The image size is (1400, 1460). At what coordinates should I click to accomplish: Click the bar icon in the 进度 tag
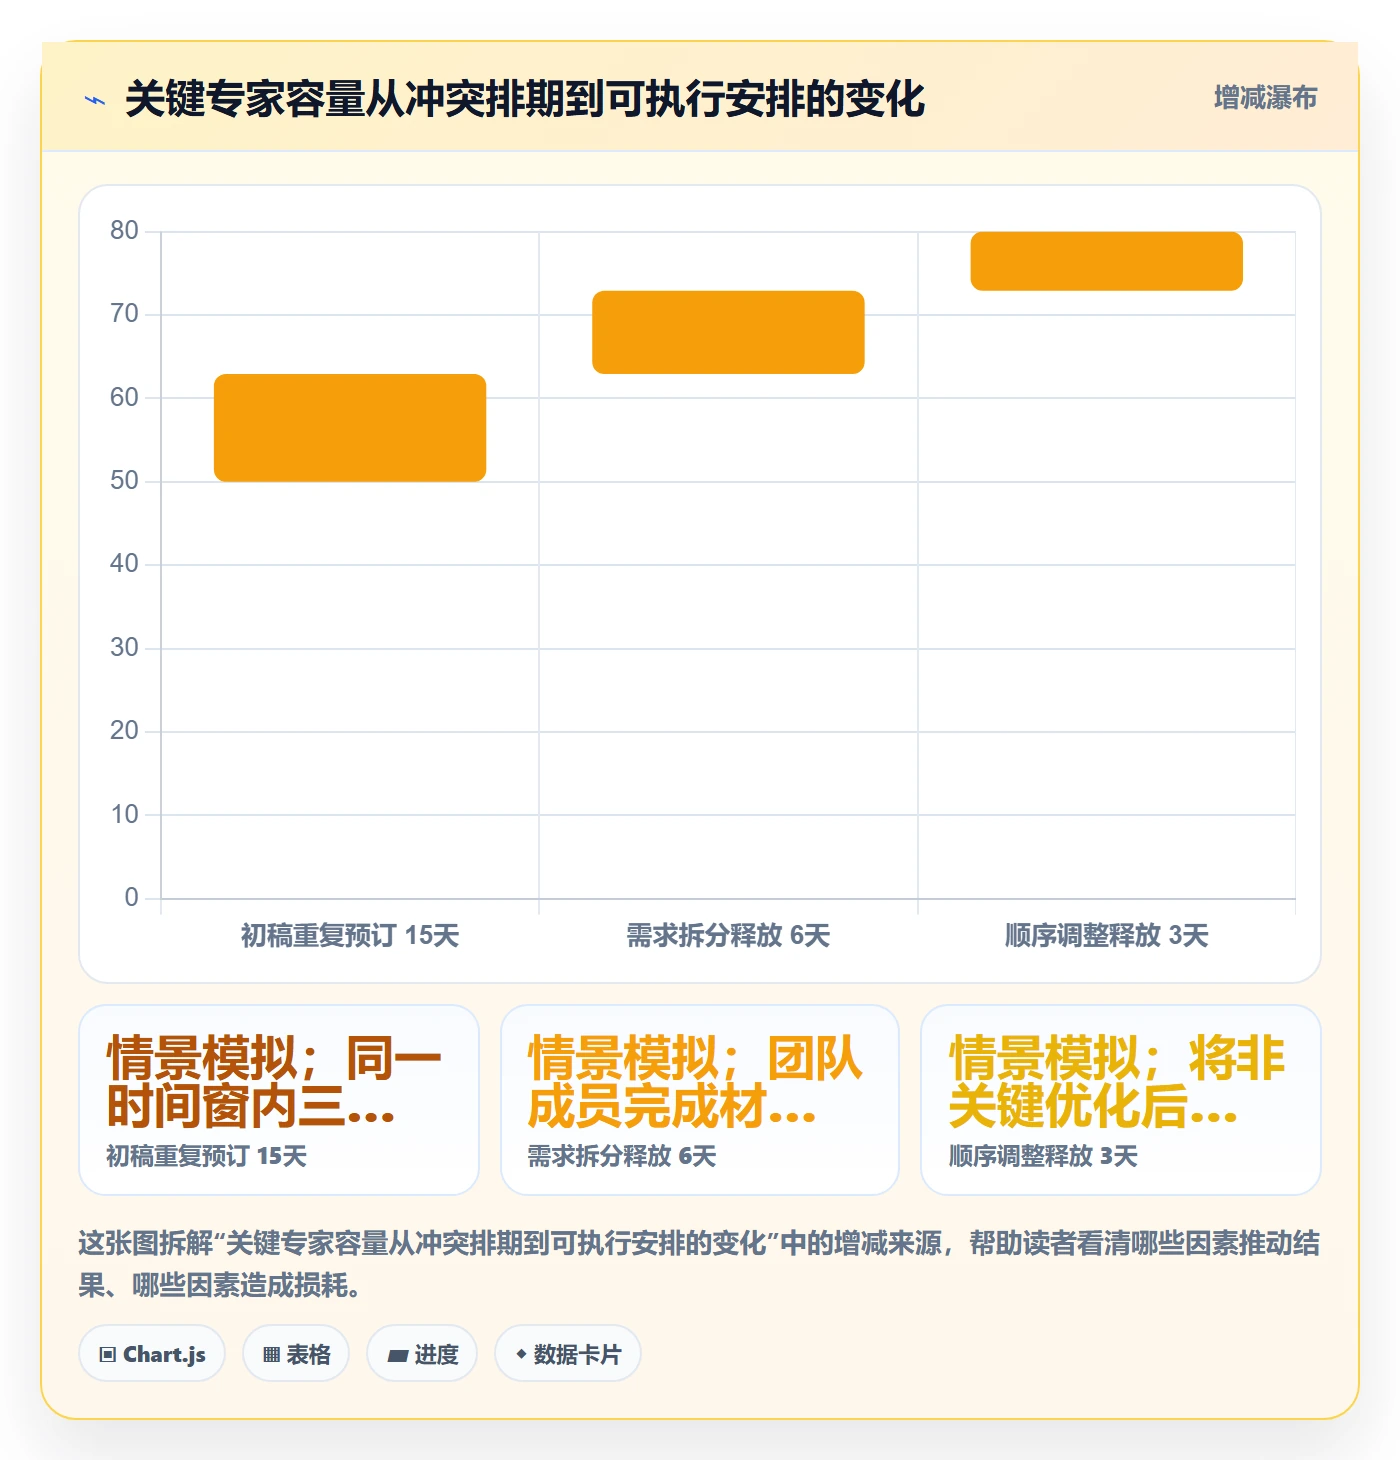(x=398, y=1356)
